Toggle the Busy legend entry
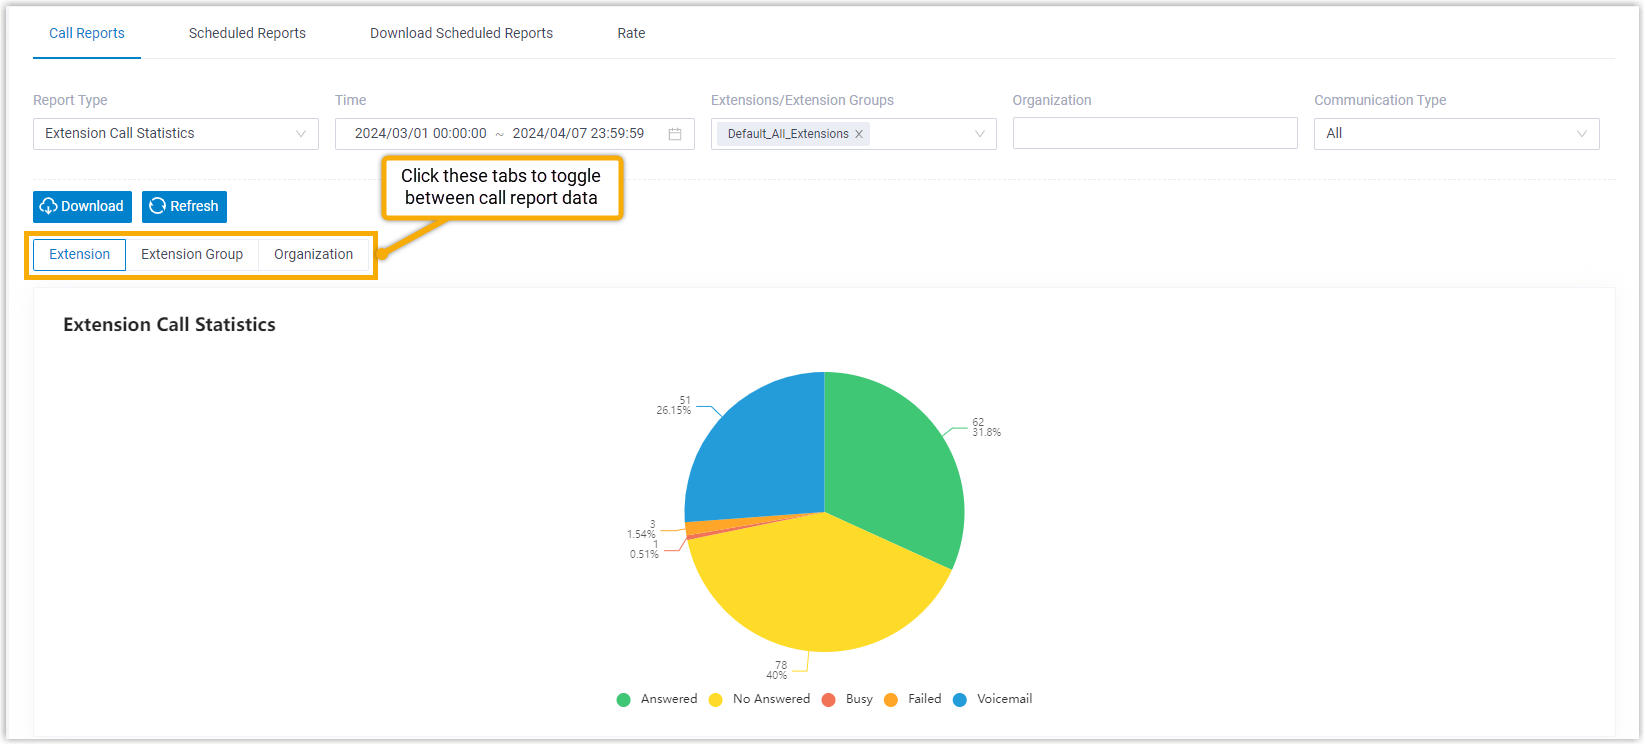 point(847,700)
